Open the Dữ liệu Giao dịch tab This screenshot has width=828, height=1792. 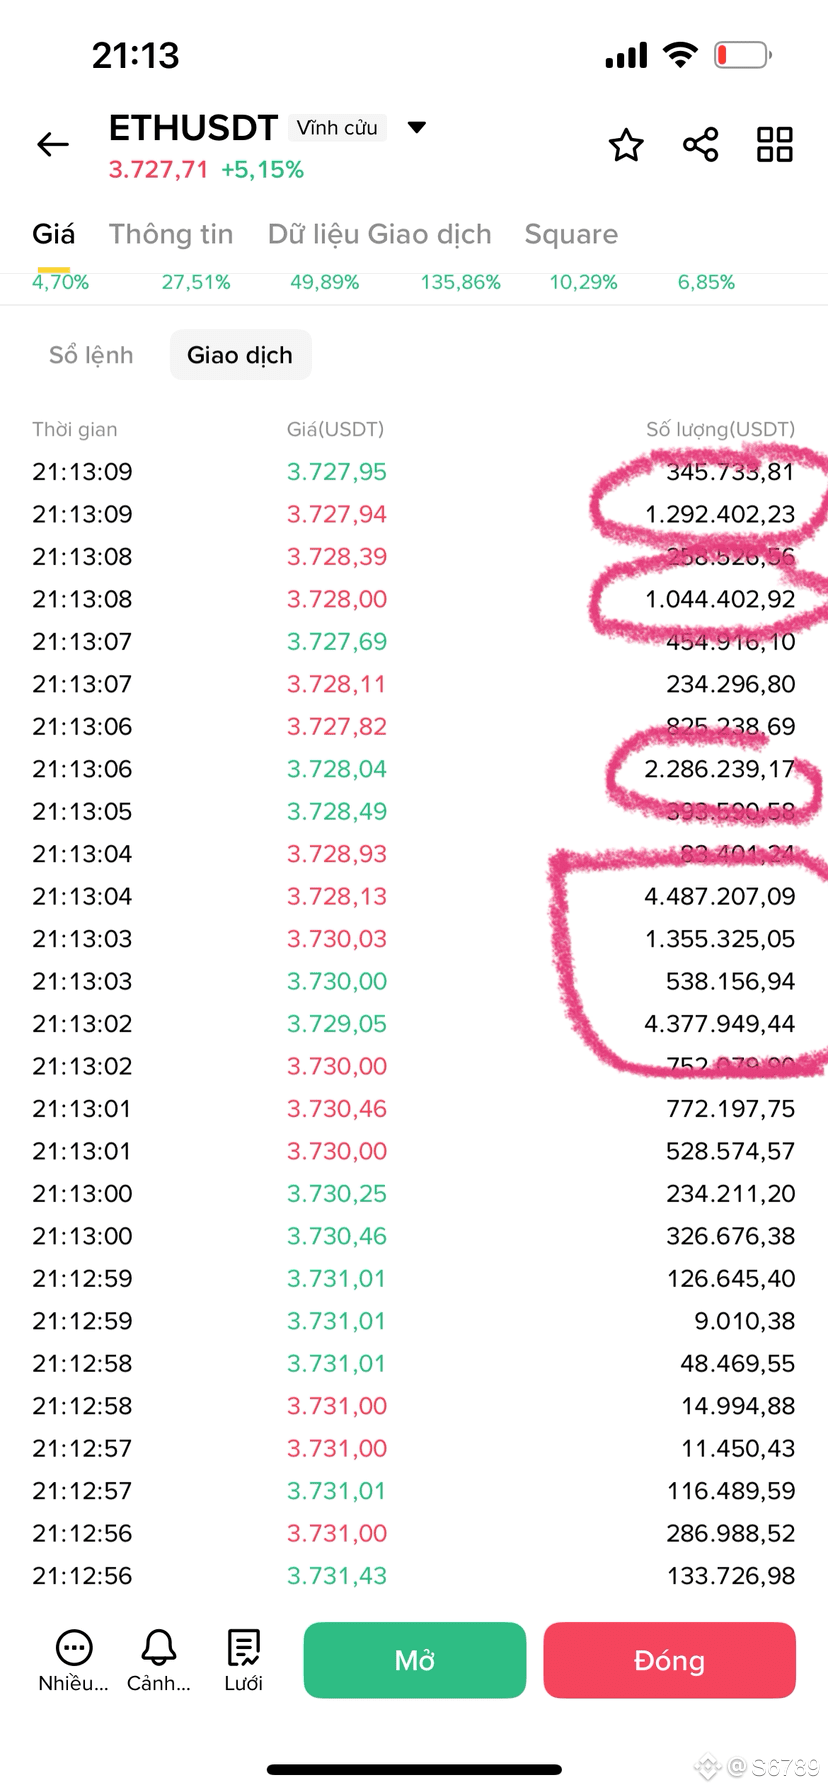coord(380,234)
